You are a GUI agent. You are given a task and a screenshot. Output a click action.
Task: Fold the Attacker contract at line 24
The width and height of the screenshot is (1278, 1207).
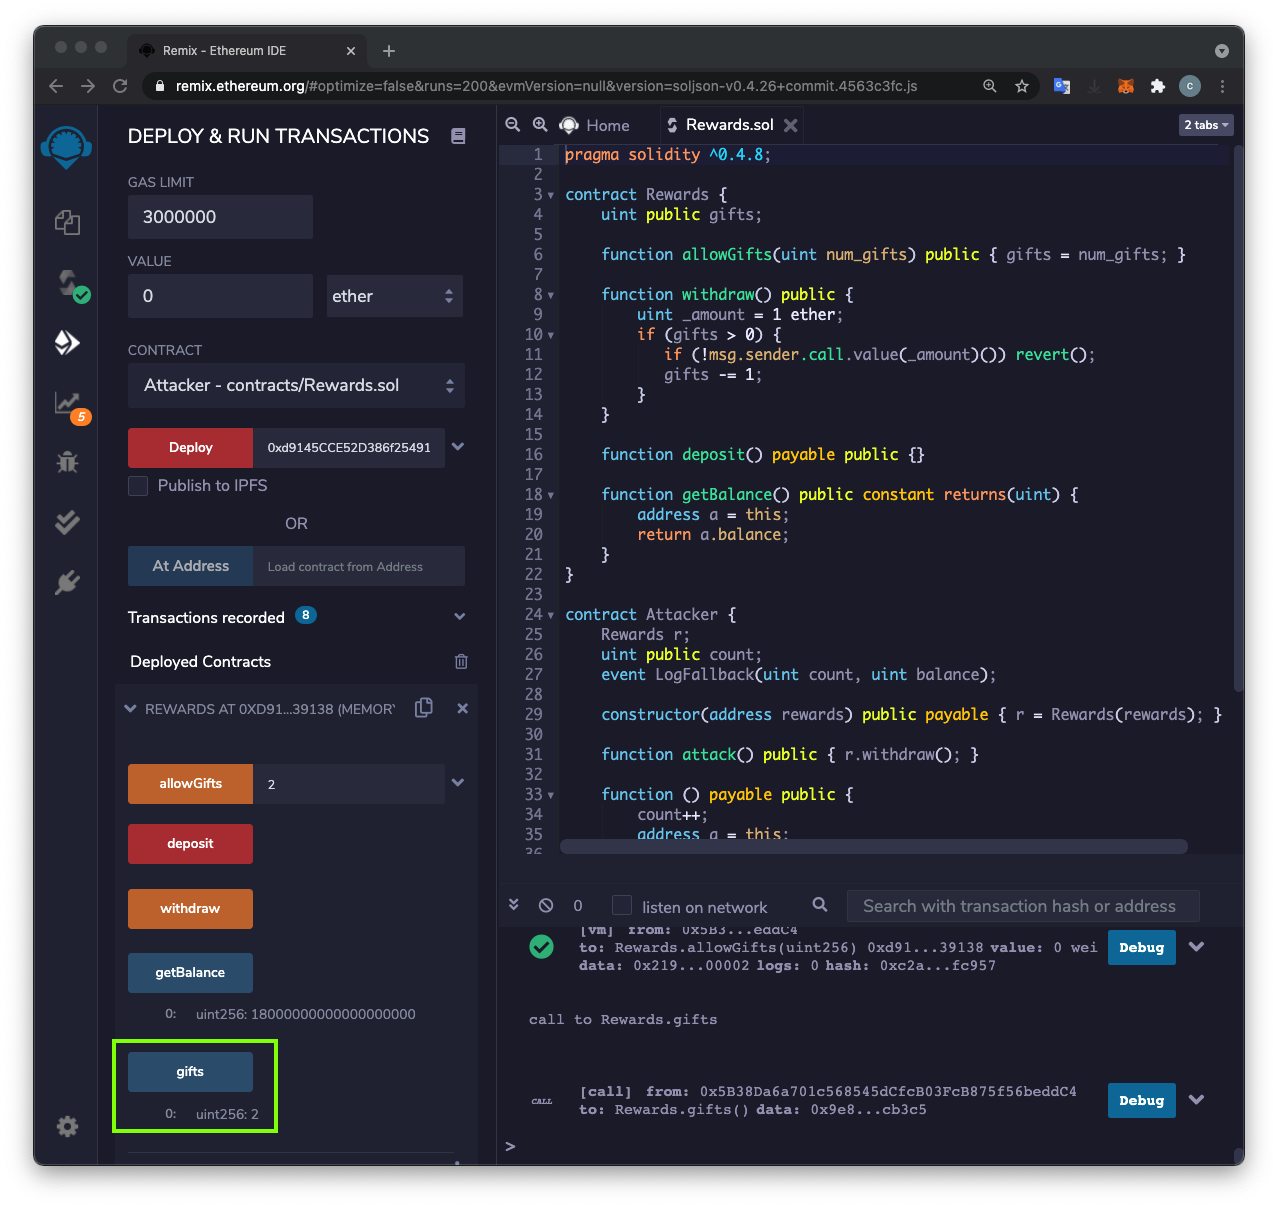pos(551,615)
